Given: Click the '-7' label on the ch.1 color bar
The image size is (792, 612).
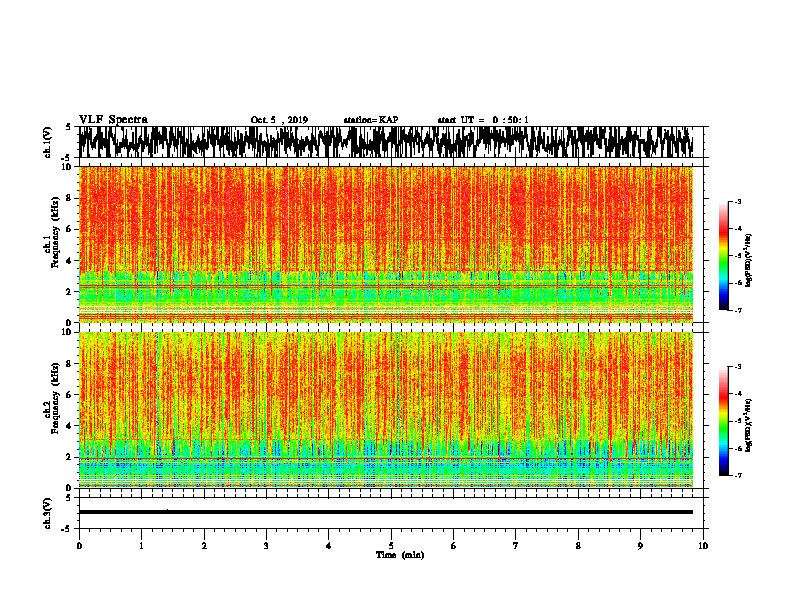Looking at the screenshot, I should tap(737, 310).
